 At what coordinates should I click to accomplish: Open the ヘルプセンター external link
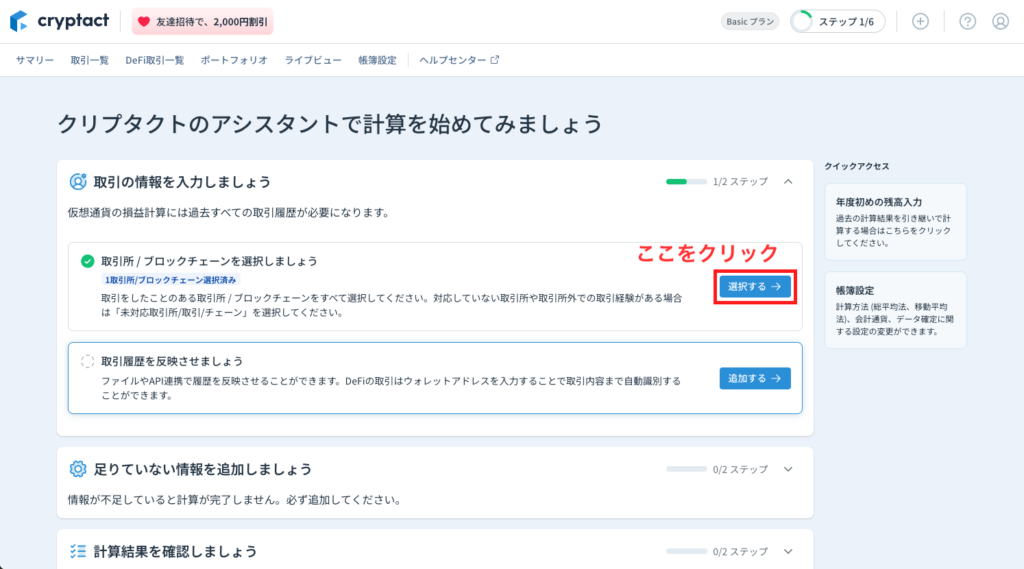click(459, 60)
